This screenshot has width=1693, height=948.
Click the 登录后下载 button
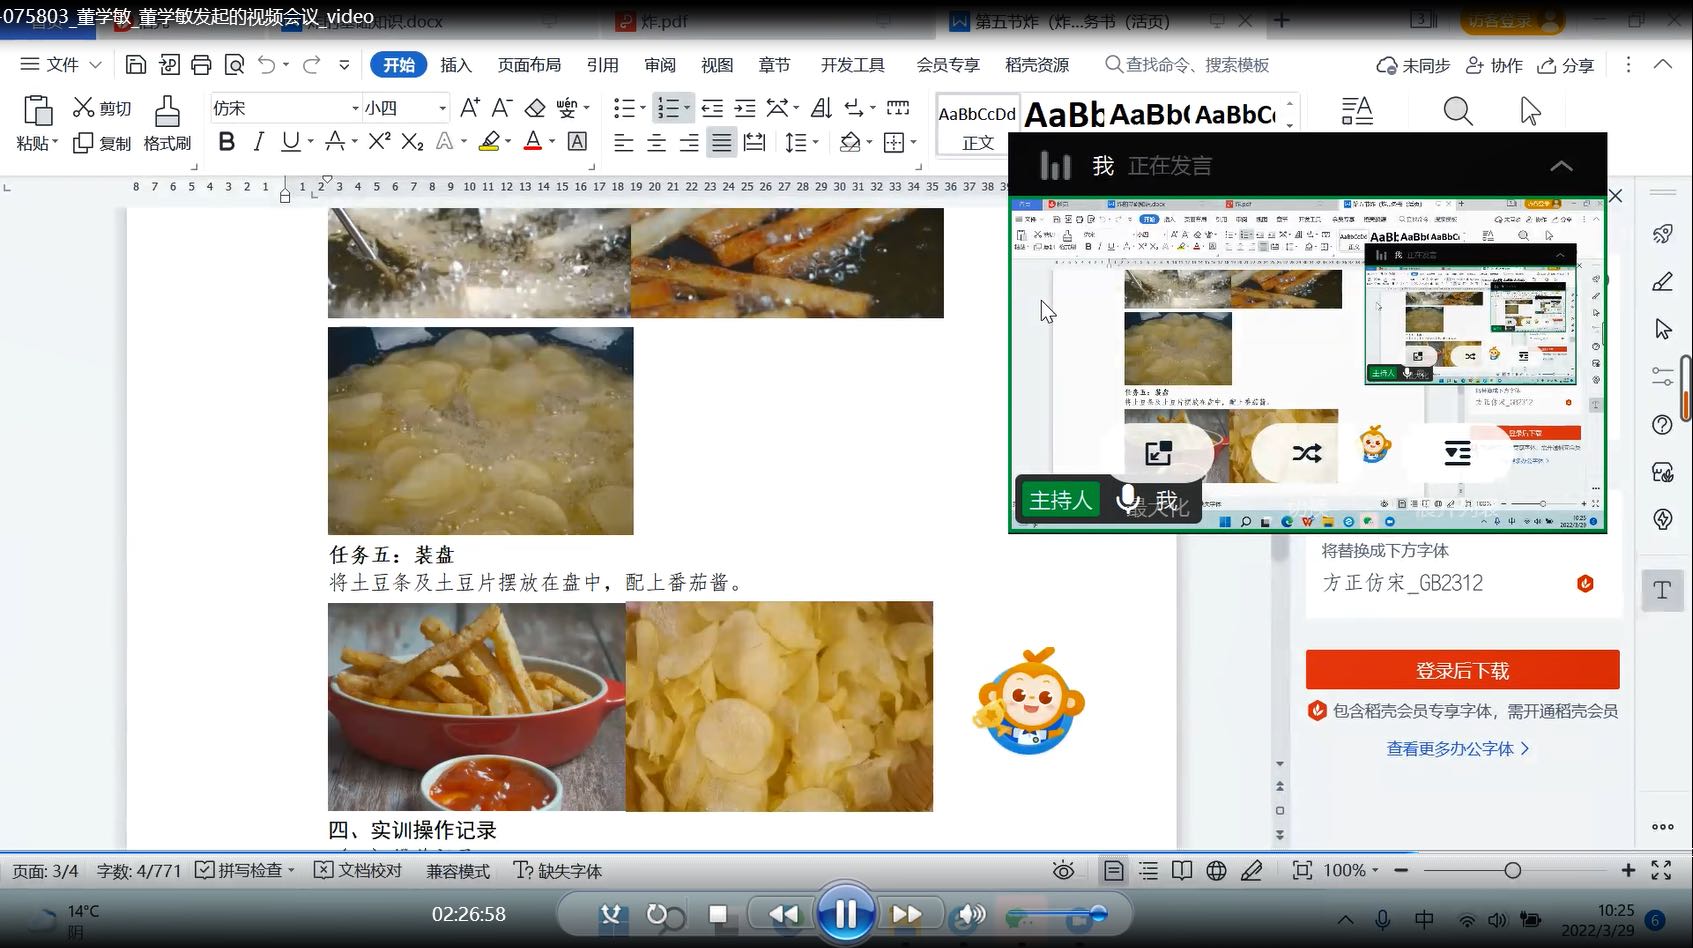tap(1462, 670)
